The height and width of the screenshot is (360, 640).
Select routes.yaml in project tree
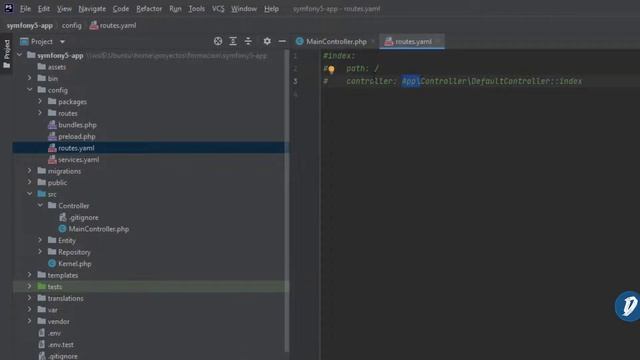(71, 148)
